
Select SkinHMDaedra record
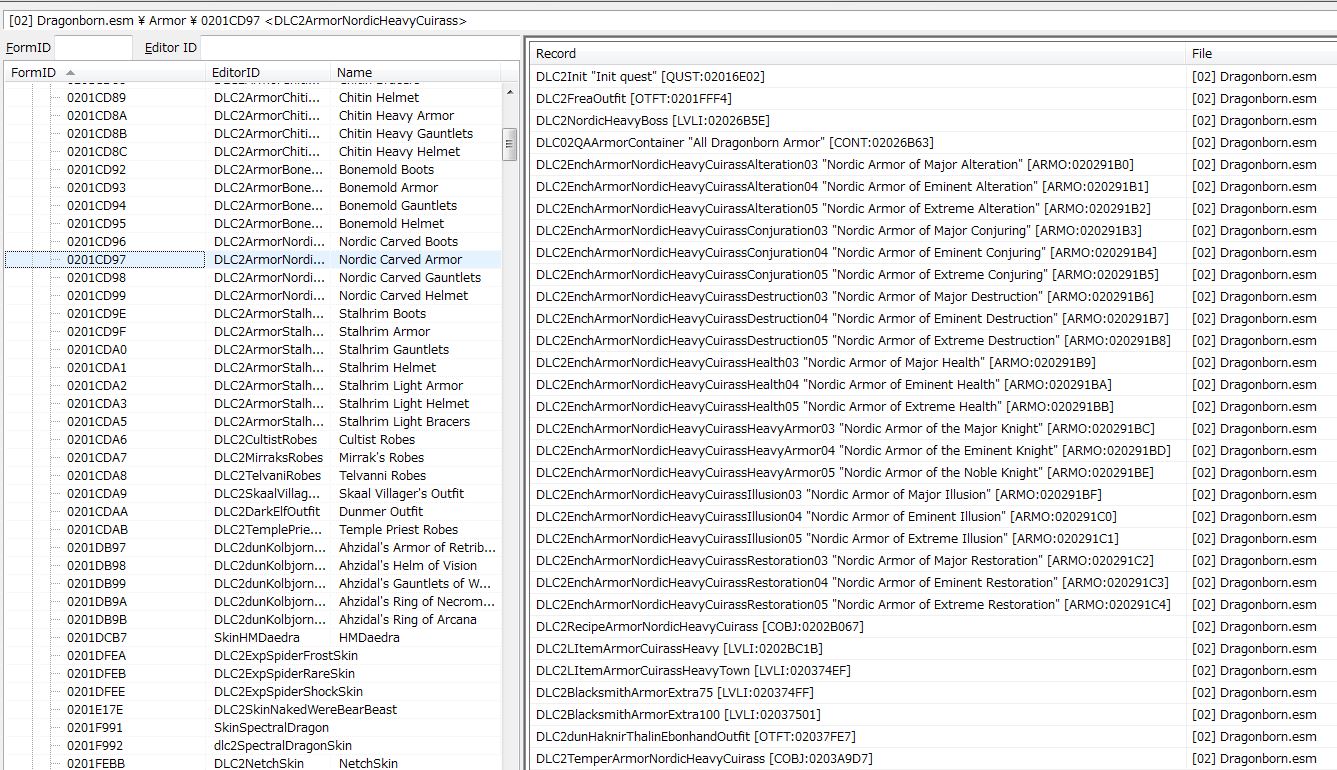coord(253,638)
